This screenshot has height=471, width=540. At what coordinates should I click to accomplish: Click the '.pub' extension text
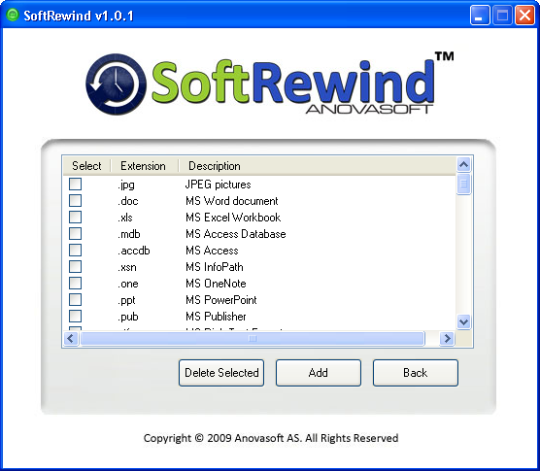[x=128, y=317]
